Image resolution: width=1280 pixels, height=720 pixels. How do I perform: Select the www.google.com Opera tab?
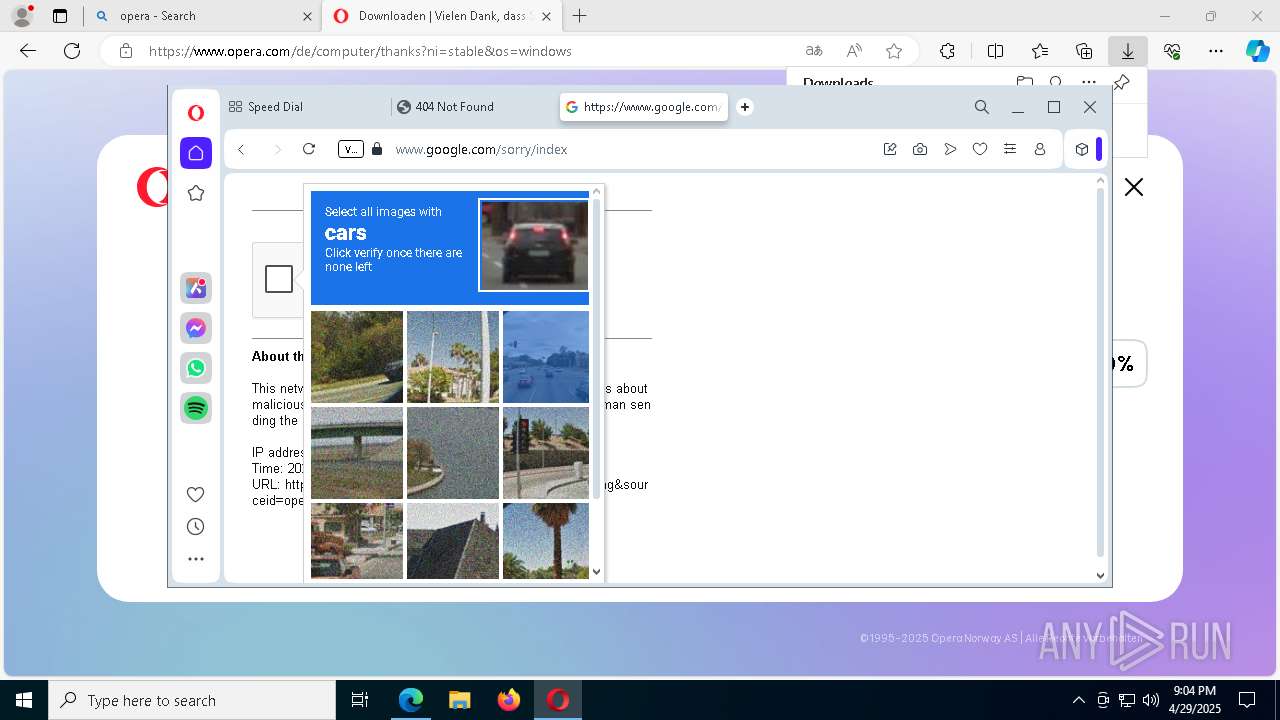pyautogui.click(x=644, y=107)
